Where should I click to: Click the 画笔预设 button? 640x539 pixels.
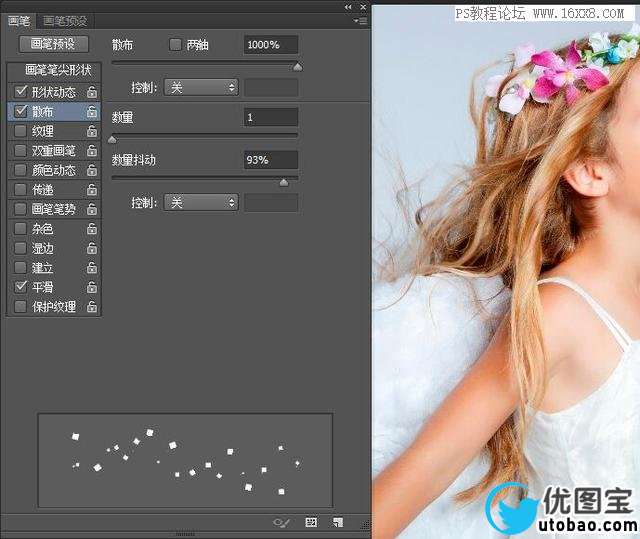point(53,44)
